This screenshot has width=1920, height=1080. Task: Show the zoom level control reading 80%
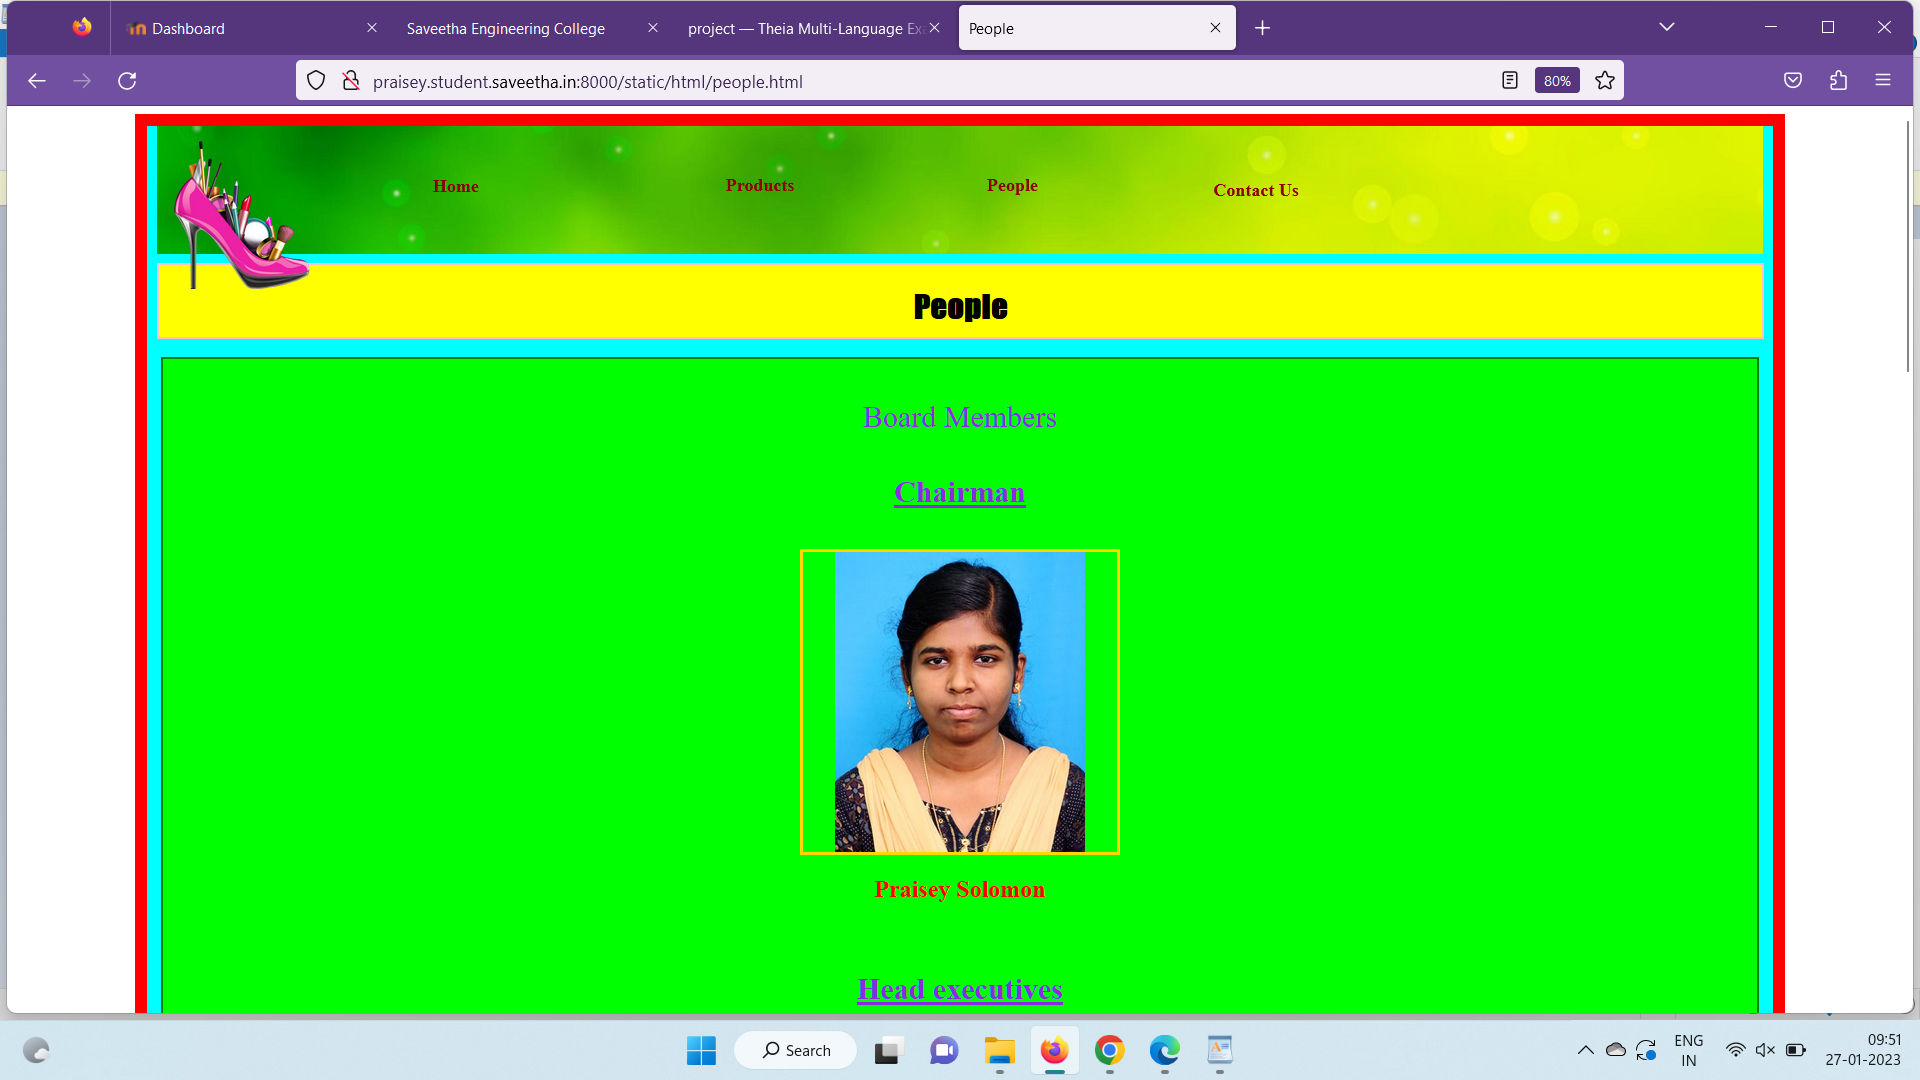tap(1556, 80)
